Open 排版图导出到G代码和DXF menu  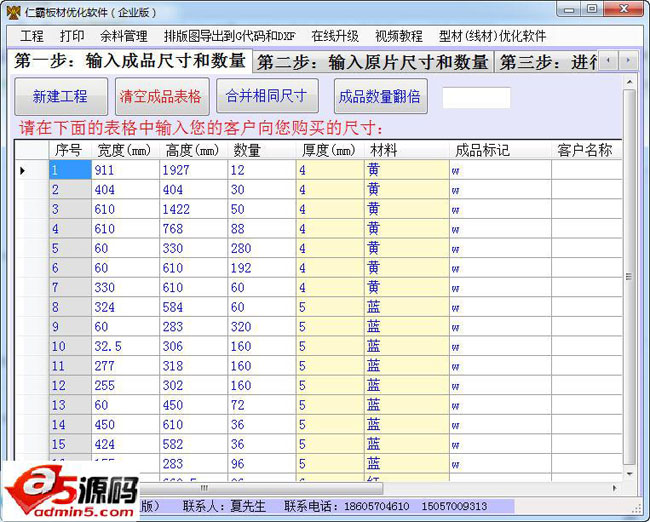pos(229,36)
